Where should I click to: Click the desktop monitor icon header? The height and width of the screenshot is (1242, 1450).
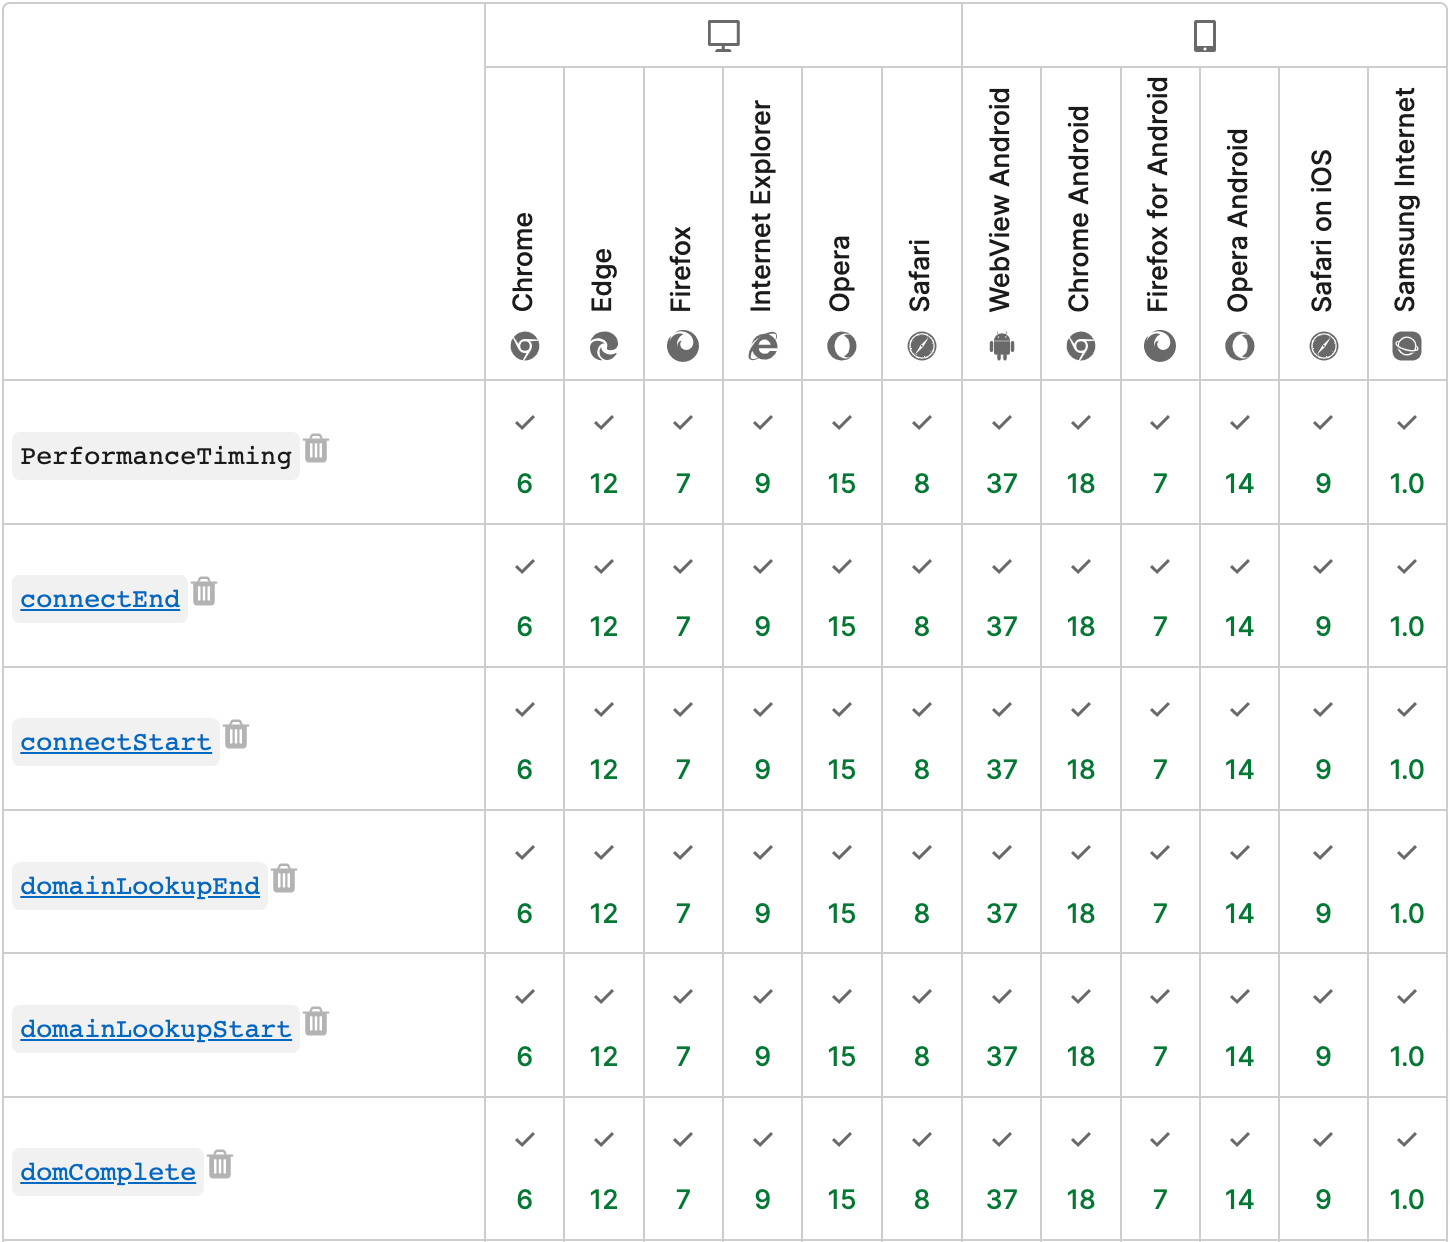point(723,36)
